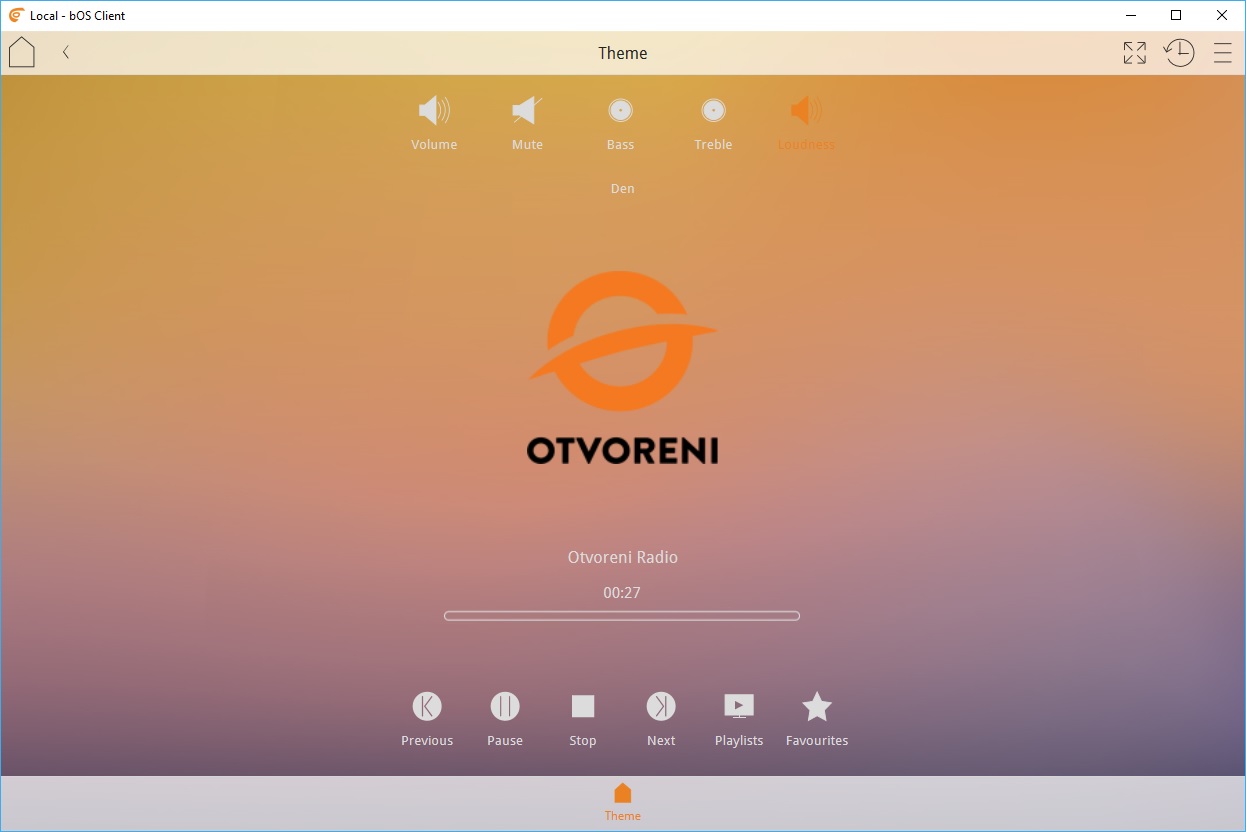This screenshot has width=1246, height=832.
Task: Select the Treble knob icon
Action: (x=713, y=110)
